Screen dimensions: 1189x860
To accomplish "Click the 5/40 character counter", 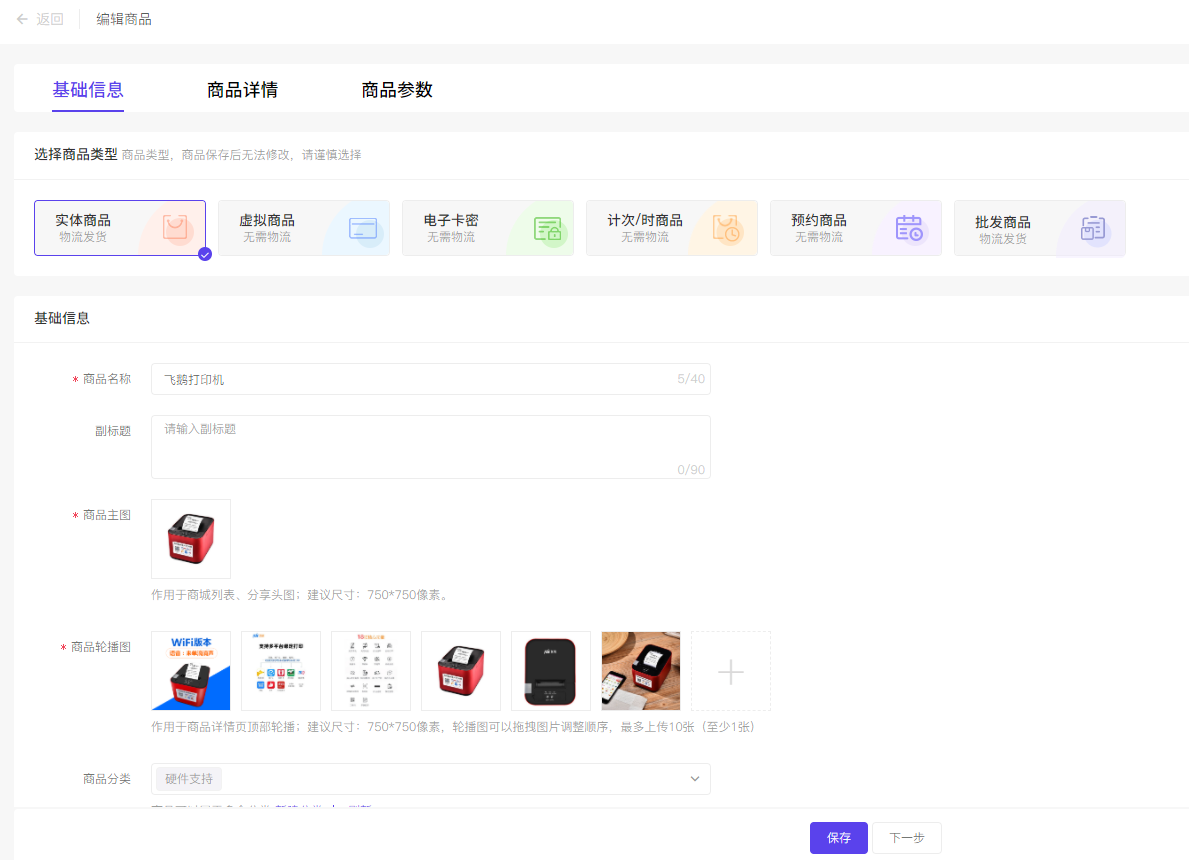I will tap(691, 378).
